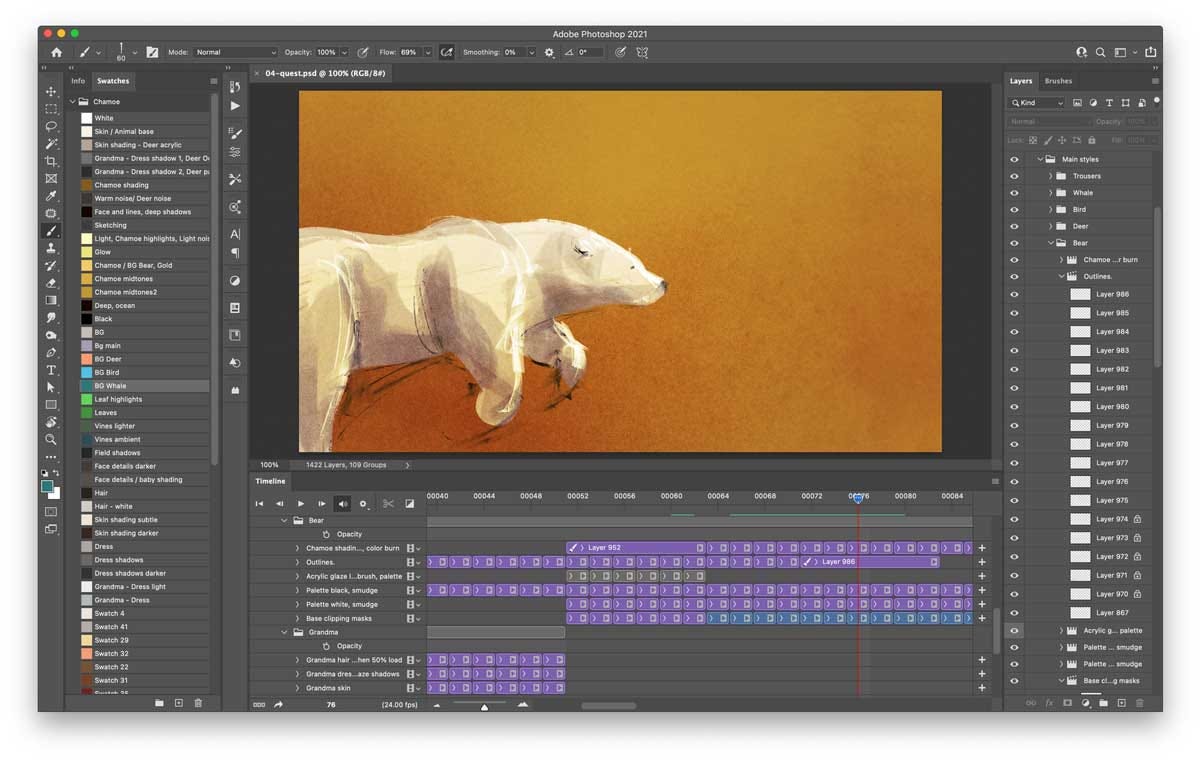Open Swatches panel menu
Viewport: 1200px width, 761px height.
213,81
